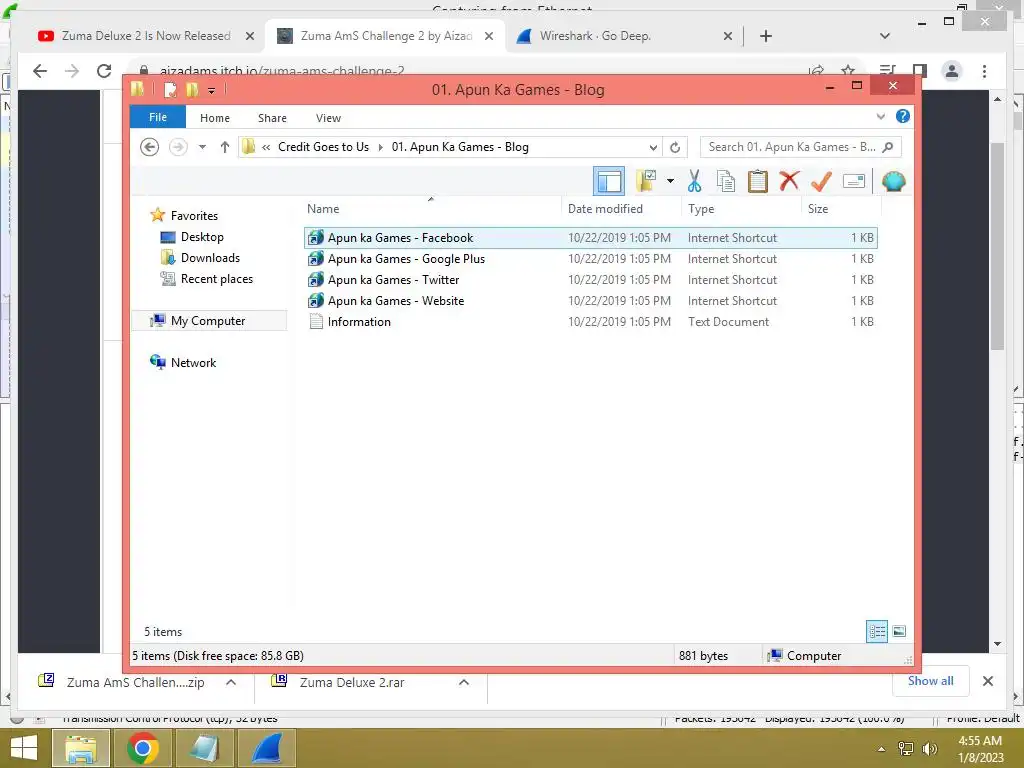1024x768 pixels.
Task: Sort by Date modified column header
Action: (621, 208)
